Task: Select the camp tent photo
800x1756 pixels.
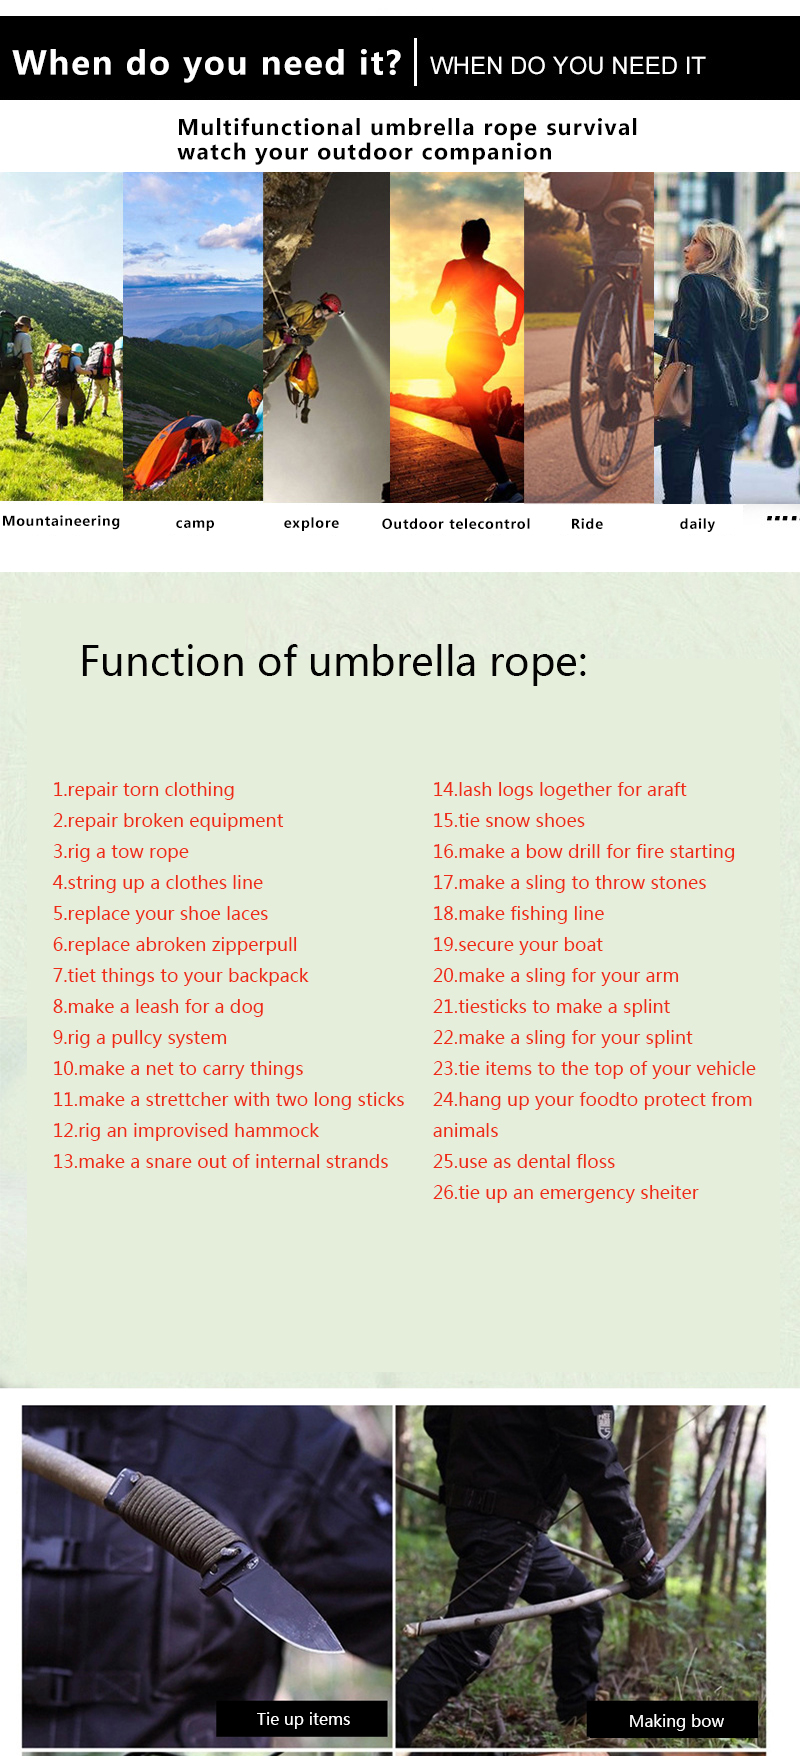Action: point(193,336)
